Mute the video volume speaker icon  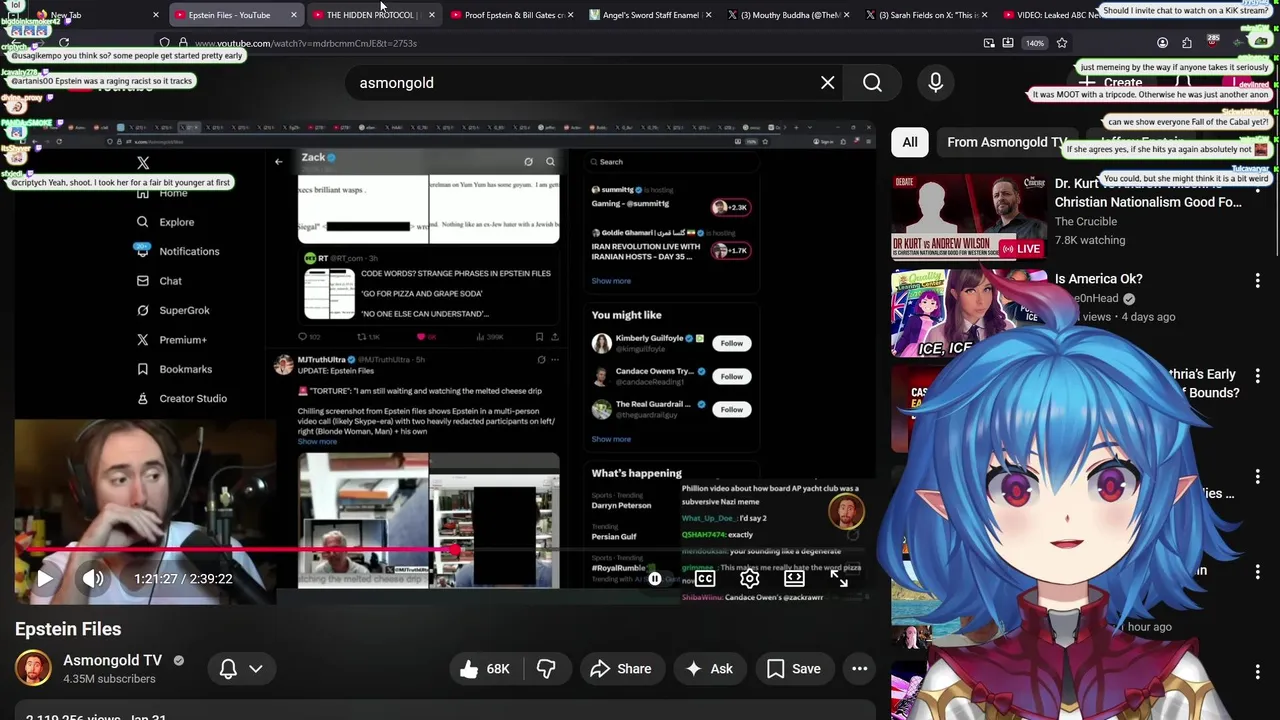click(93, 578)
